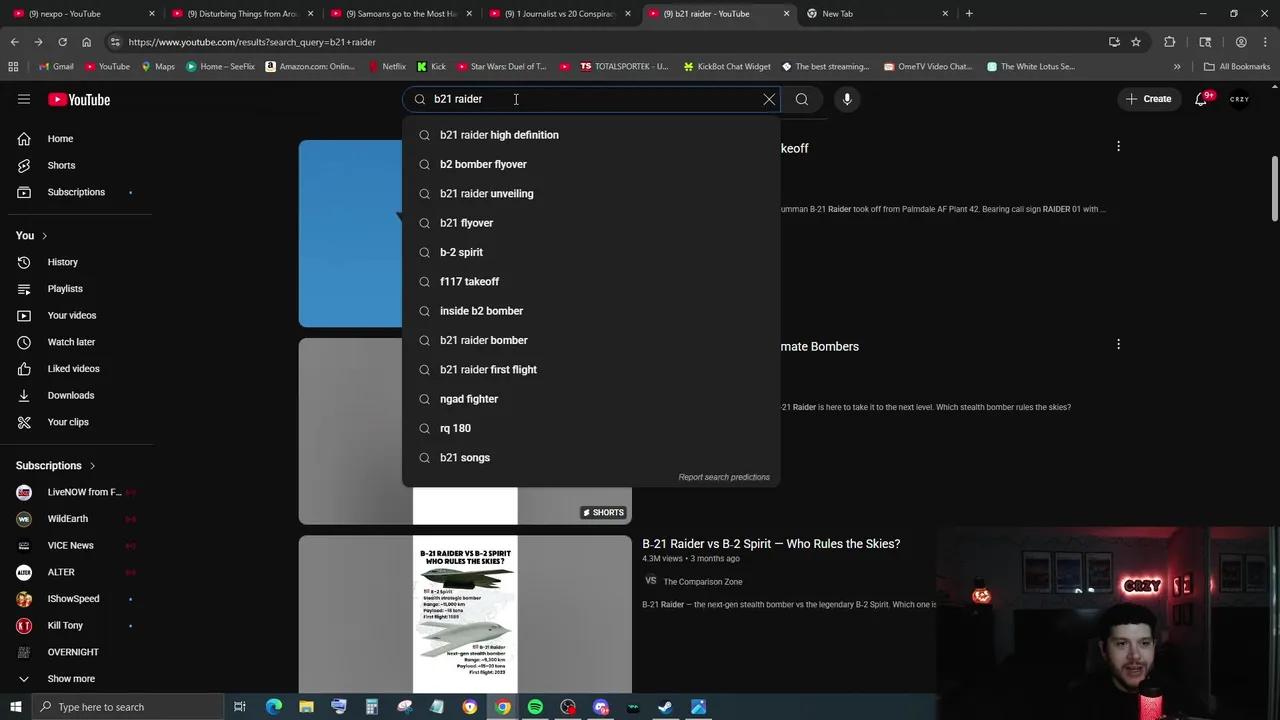
Task: Open the CRZY account avatar menu
Action: pyautogui.click(x=1239, y=99)
